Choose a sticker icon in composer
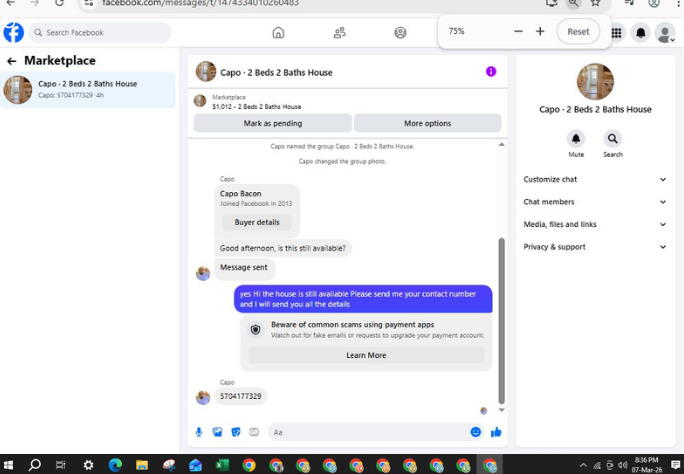This screenshot has height=474, width=684. (236, 432)
